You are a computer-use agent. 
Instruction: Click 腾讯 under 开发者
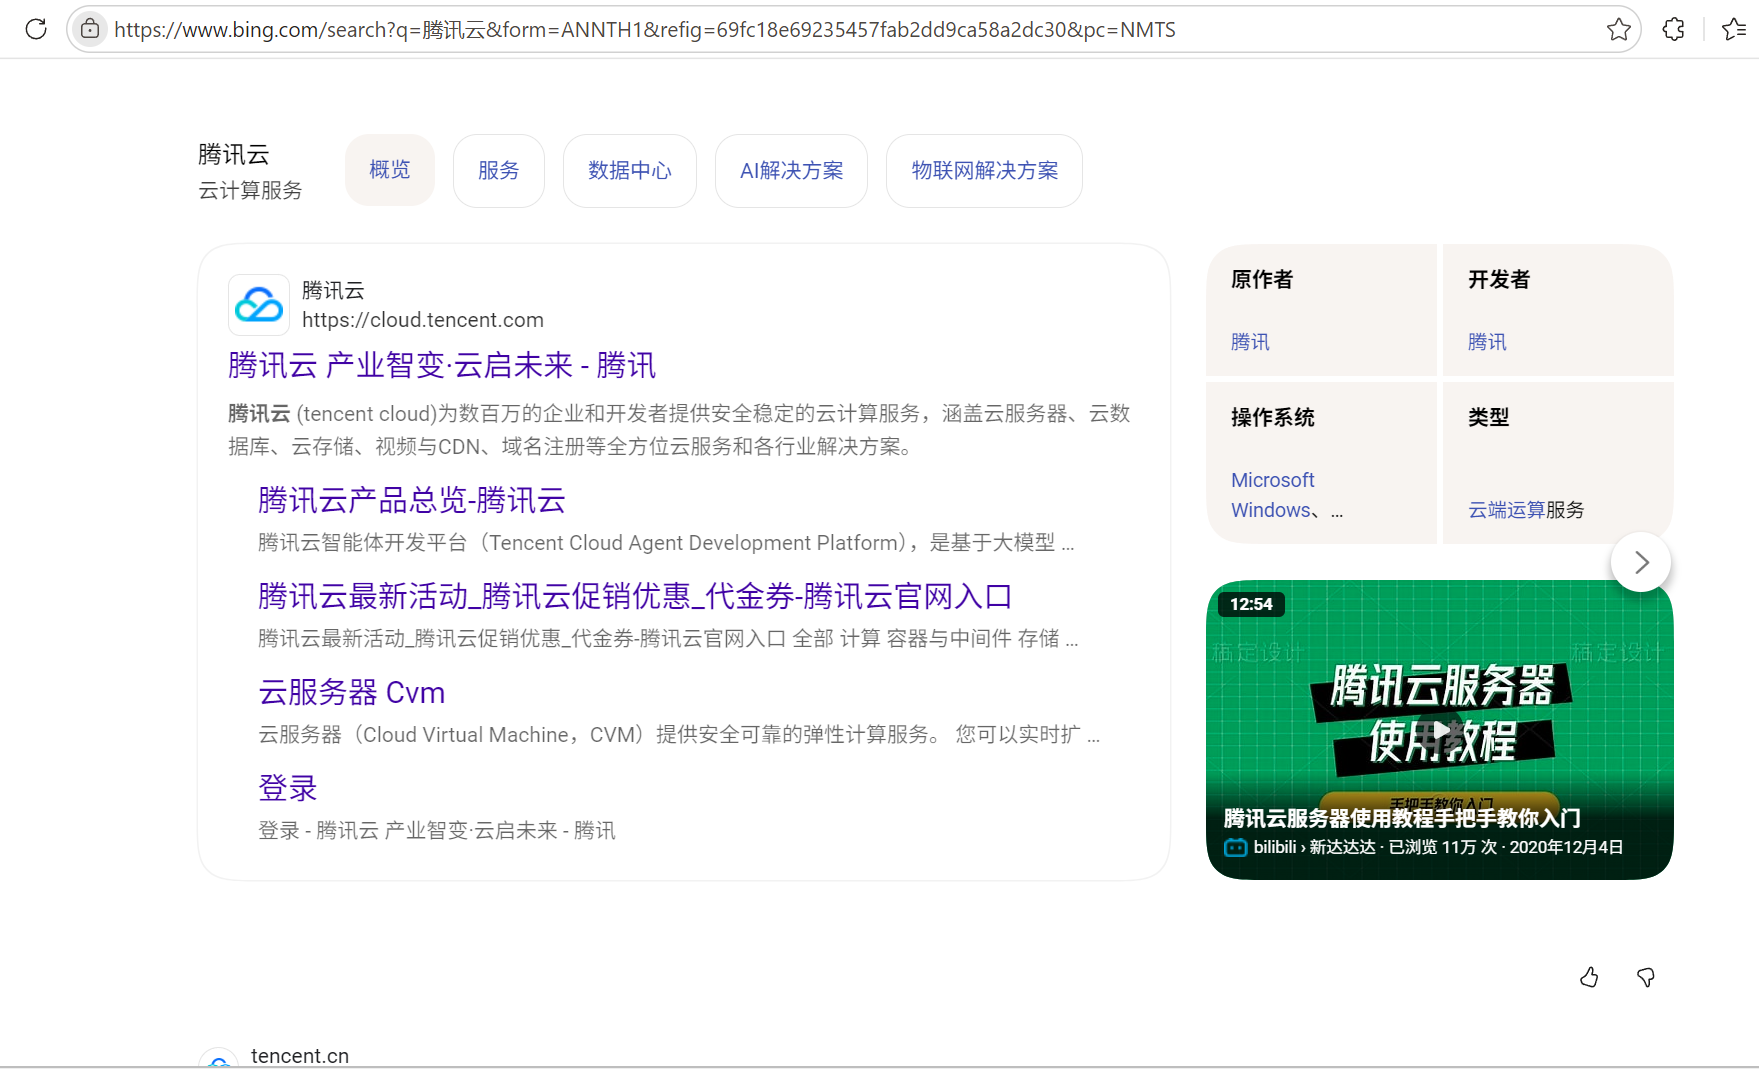1487,342
